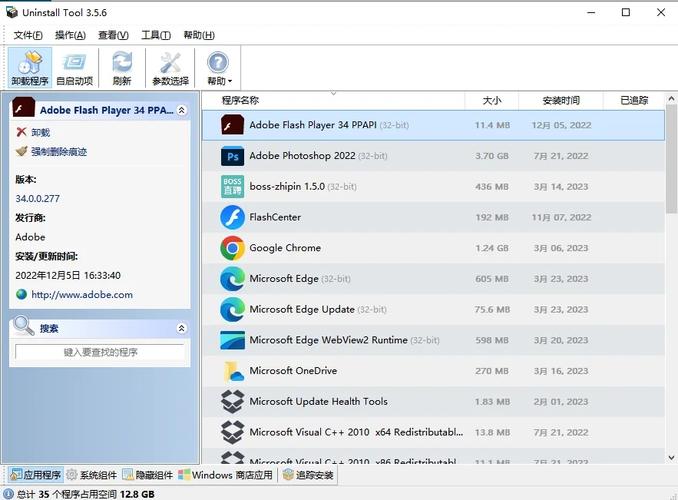Click the 3.70 GB size value
678x500 pixels.
pos(492,156)
